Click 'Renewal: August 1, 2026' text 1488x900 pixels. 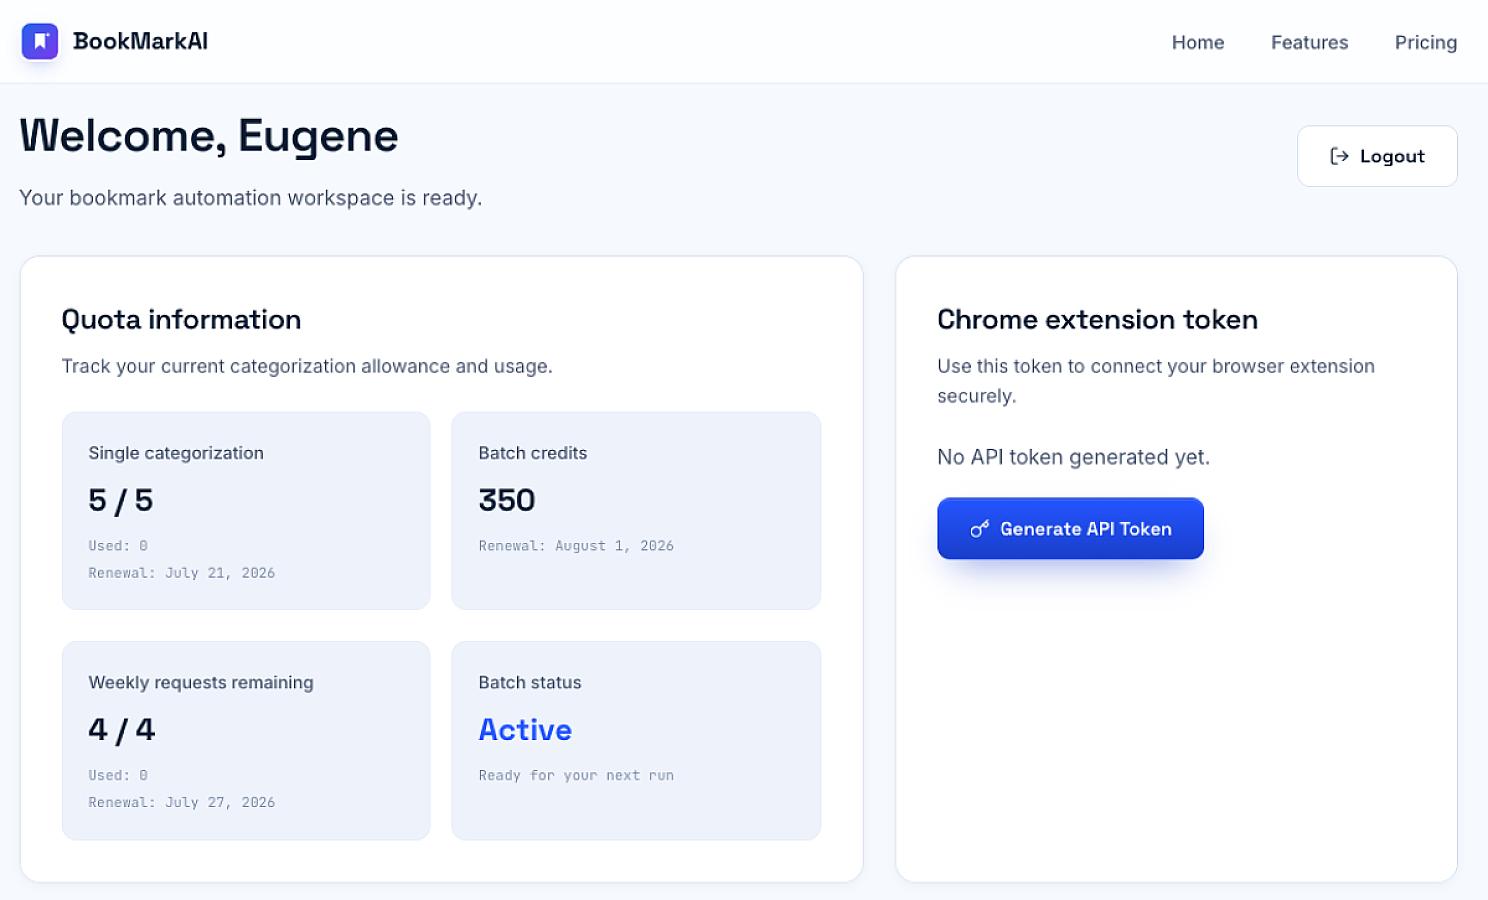point(576,546)
